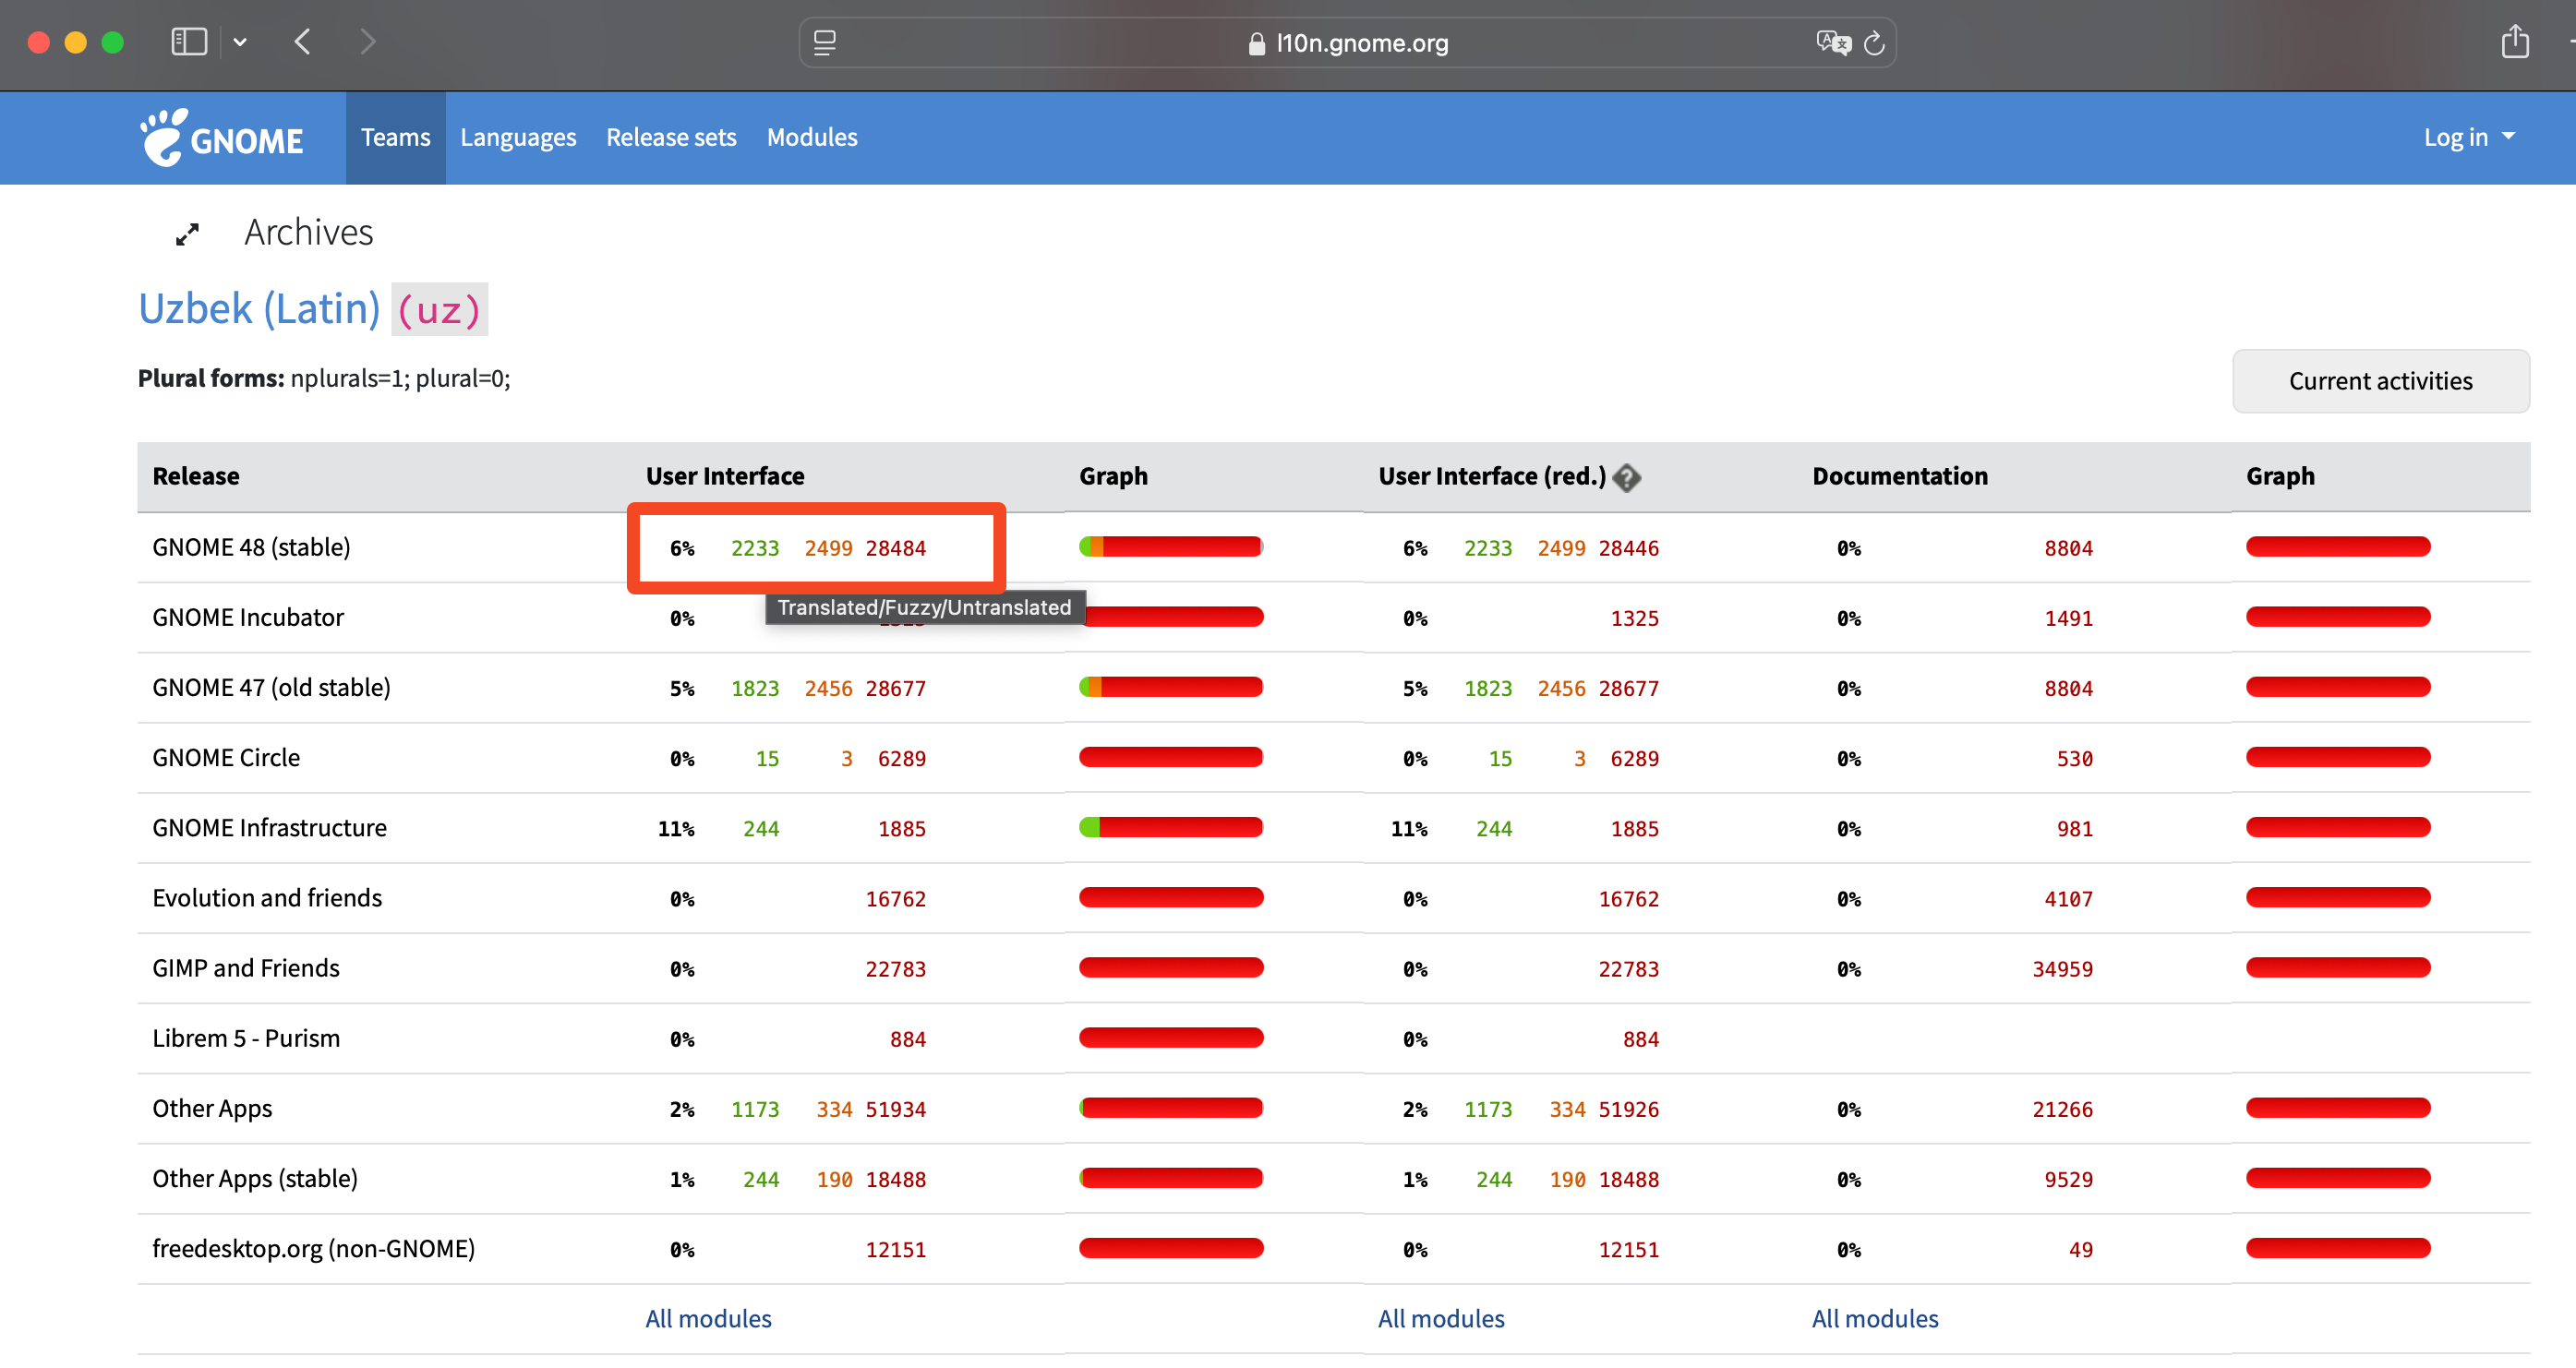Reload the page with refresh icon
This screenshot has width=2576, height=1368.
pos(1875,43)
